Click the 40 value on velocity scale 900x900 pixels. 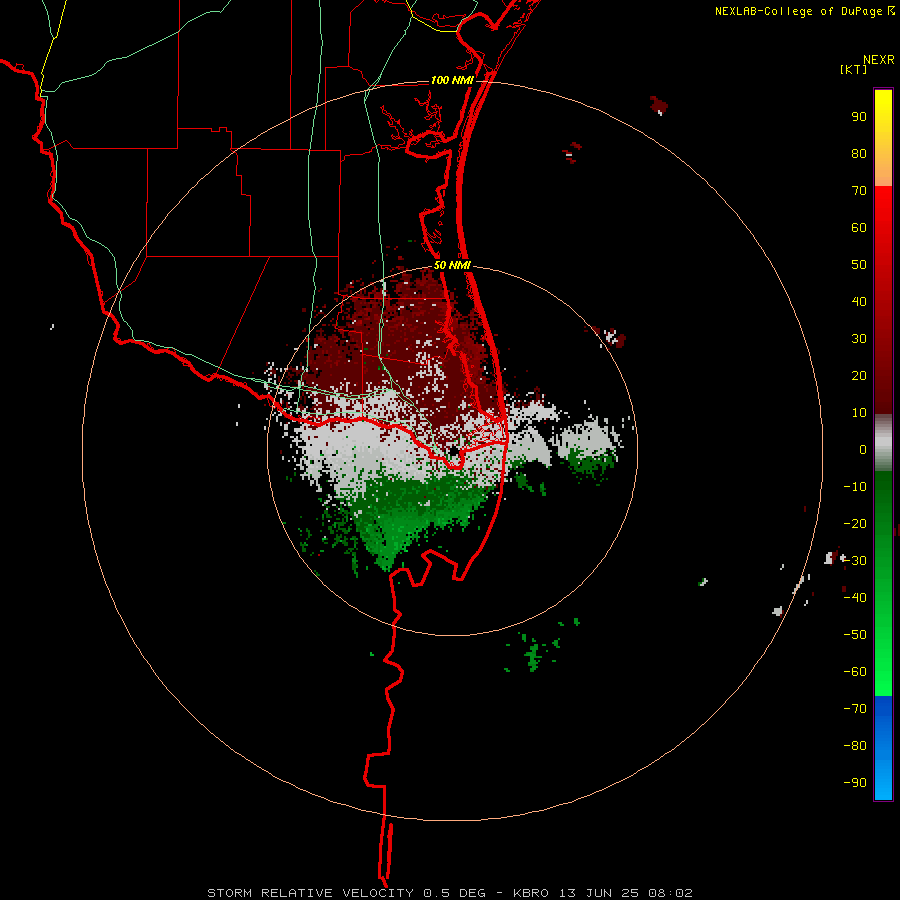(x=859, y=302)
